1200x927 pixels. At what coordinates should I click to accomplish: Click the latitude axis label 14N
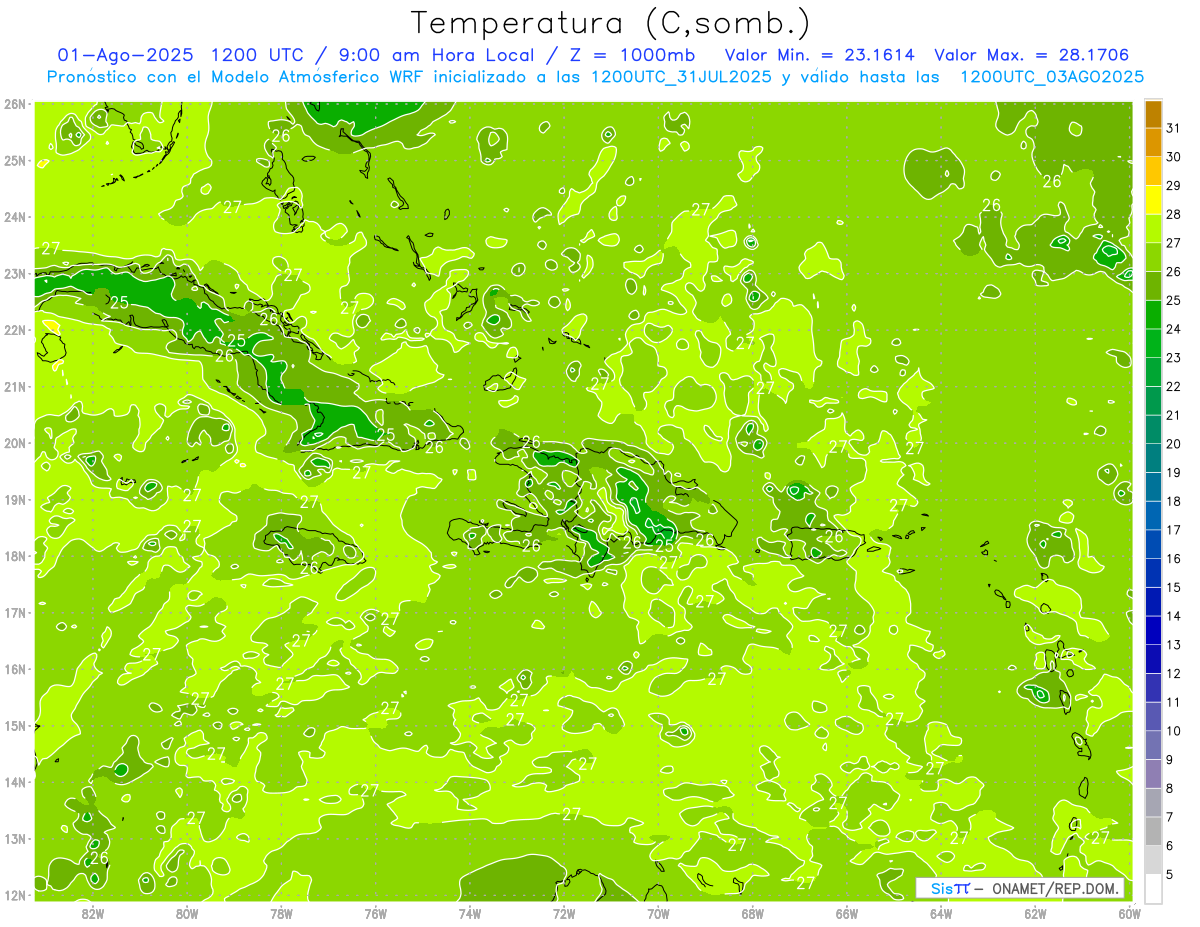[x=14, y=782]
